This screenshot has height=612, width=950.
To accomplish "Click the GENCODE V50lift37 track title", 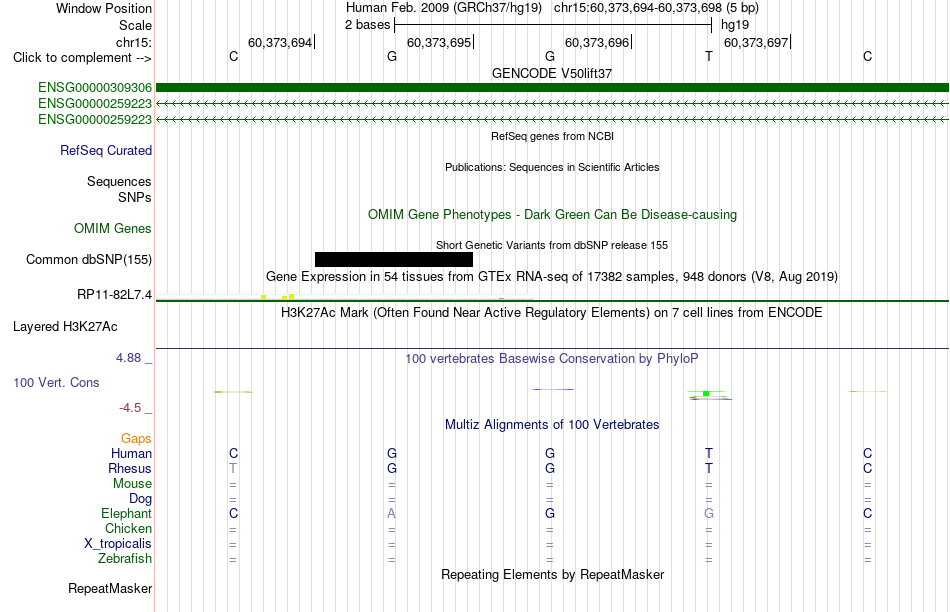I will click(552, 73).
